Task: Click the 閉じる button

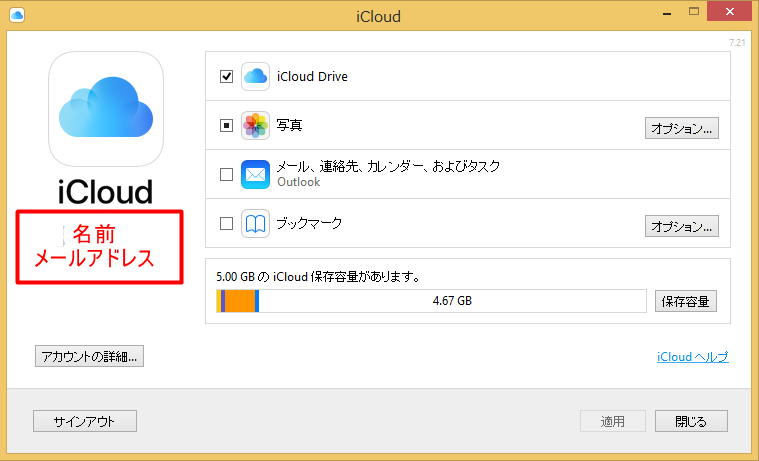Action: [691, 421]
